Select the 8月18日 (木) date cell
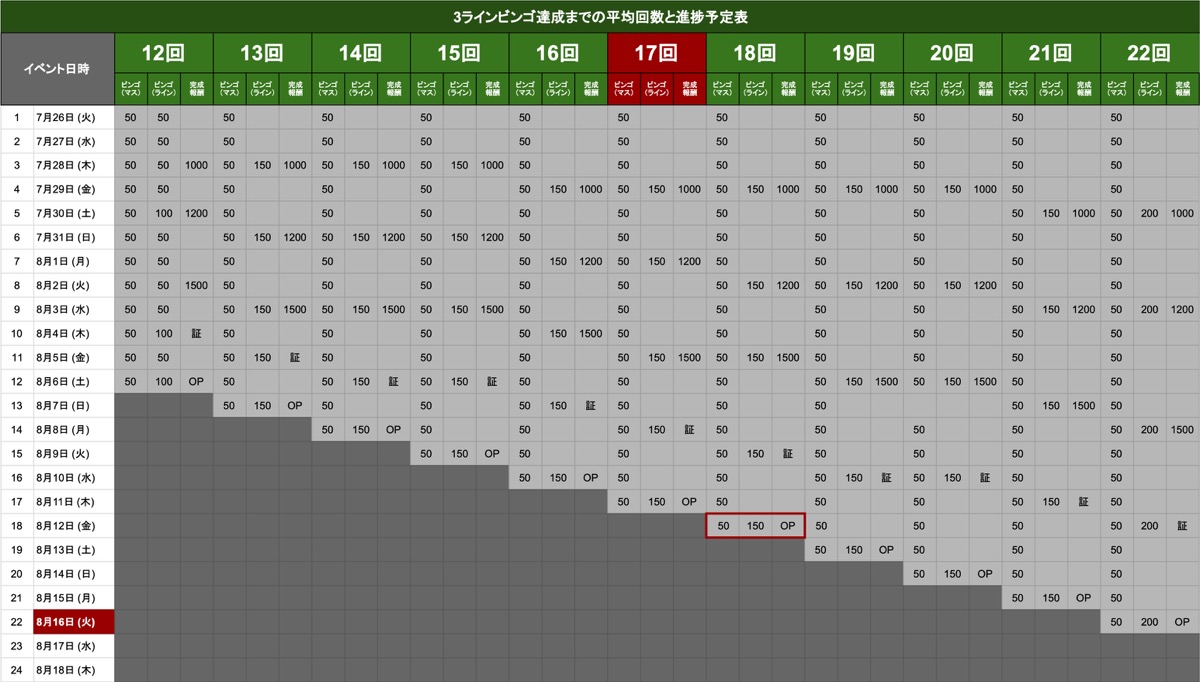Screen dimensions: 1200x682 point(73,670)
